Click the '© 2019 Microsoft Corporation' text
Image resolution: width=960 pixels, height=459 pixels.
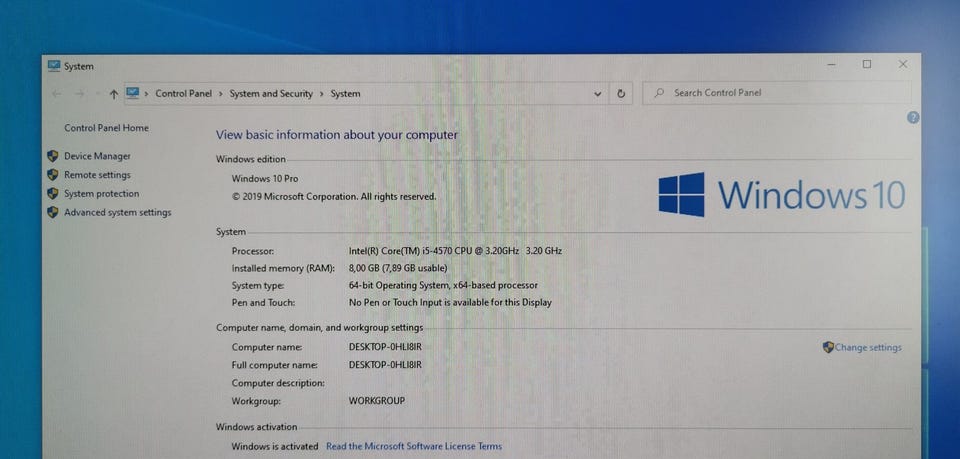click(334, 197)
